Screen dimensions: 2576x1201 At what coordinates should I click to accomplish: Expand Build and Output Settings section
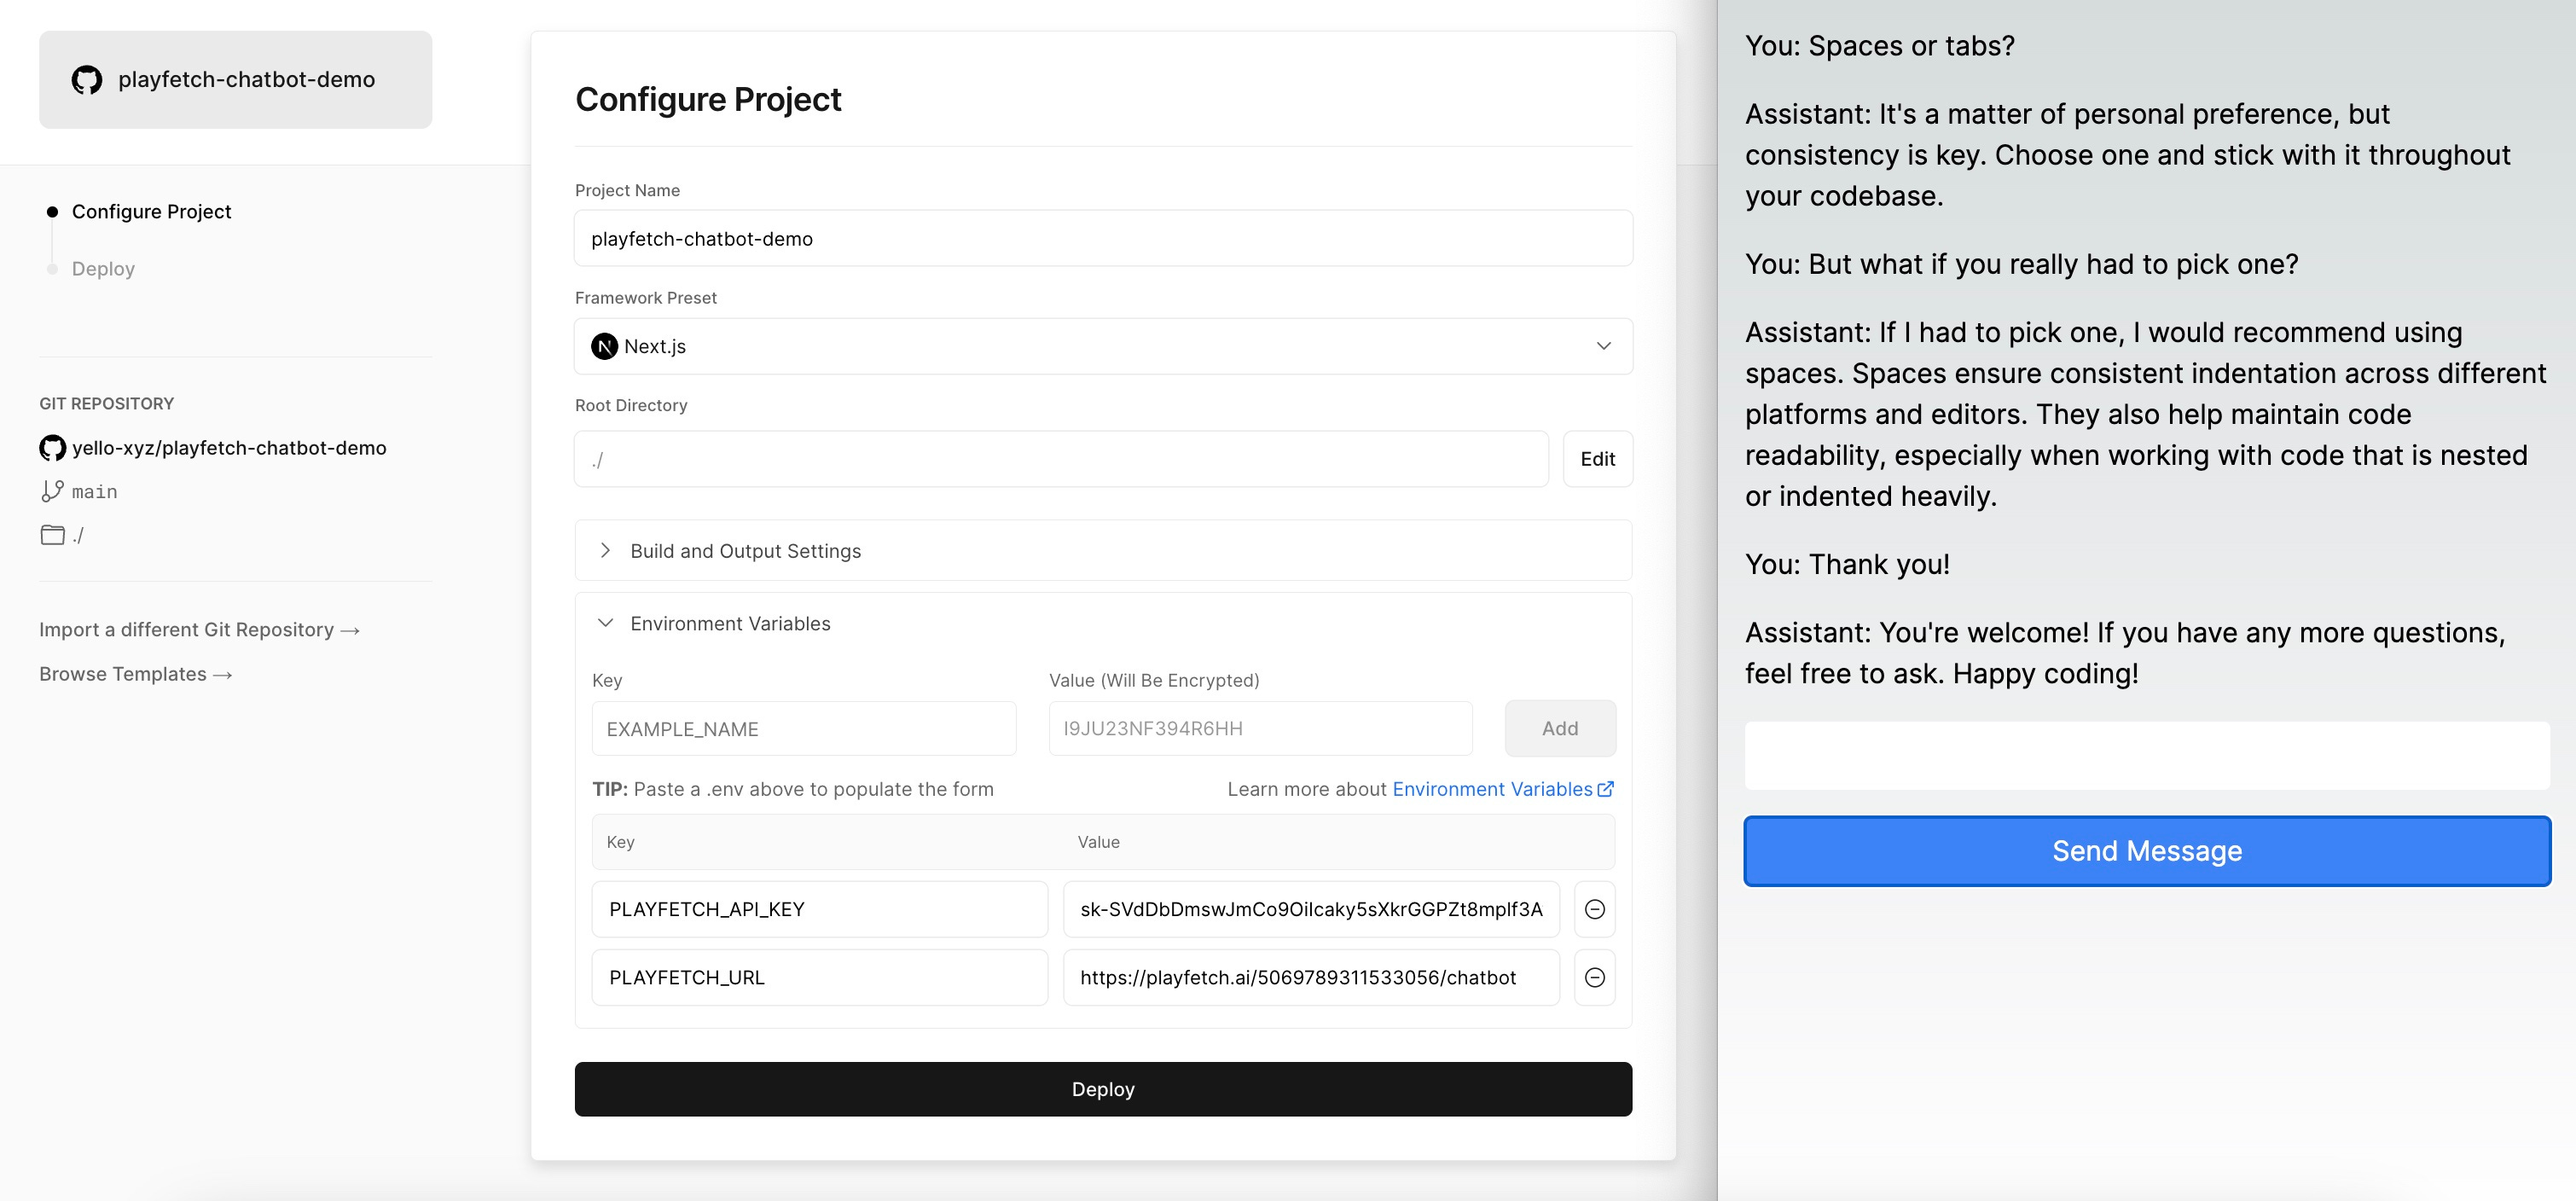(x=745, y=551)
